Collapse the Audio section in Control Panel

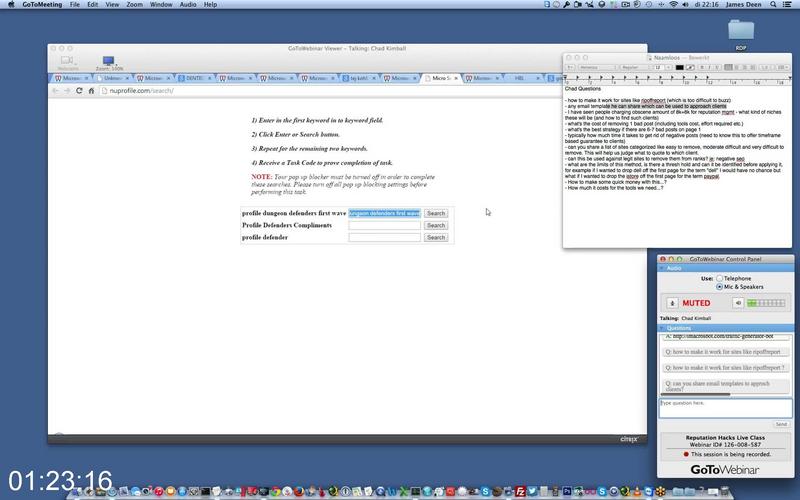pyautogui.click(x=662, y=268)
